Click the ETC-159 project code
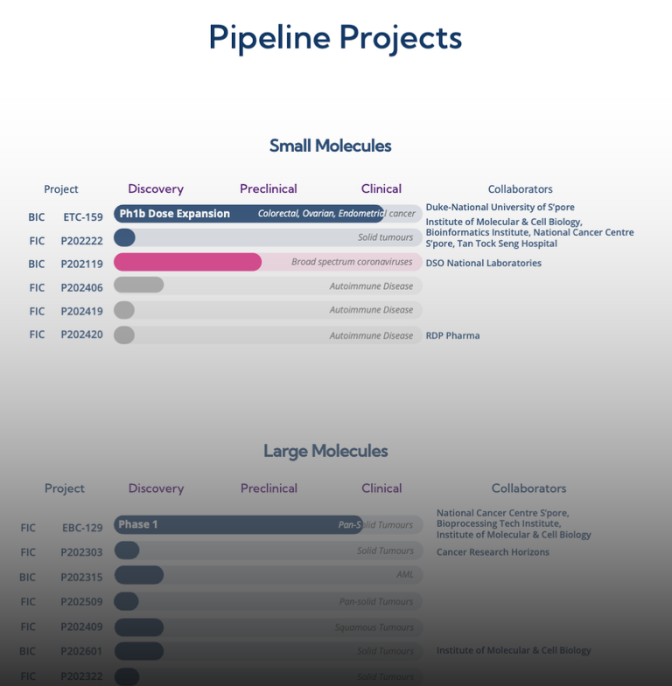 point(83,217)
